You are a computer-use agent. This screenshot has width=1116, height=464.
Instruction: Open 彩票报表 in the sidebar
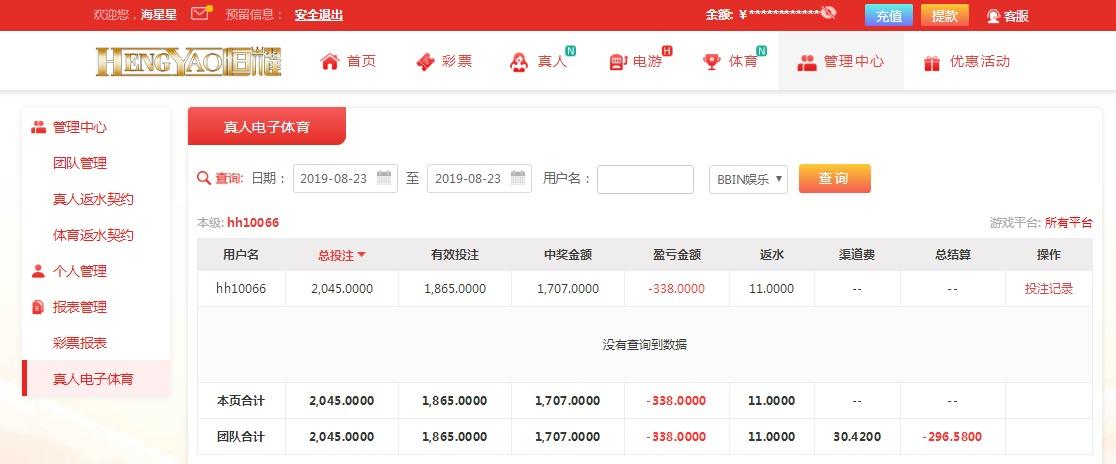[x=80, y=343]
